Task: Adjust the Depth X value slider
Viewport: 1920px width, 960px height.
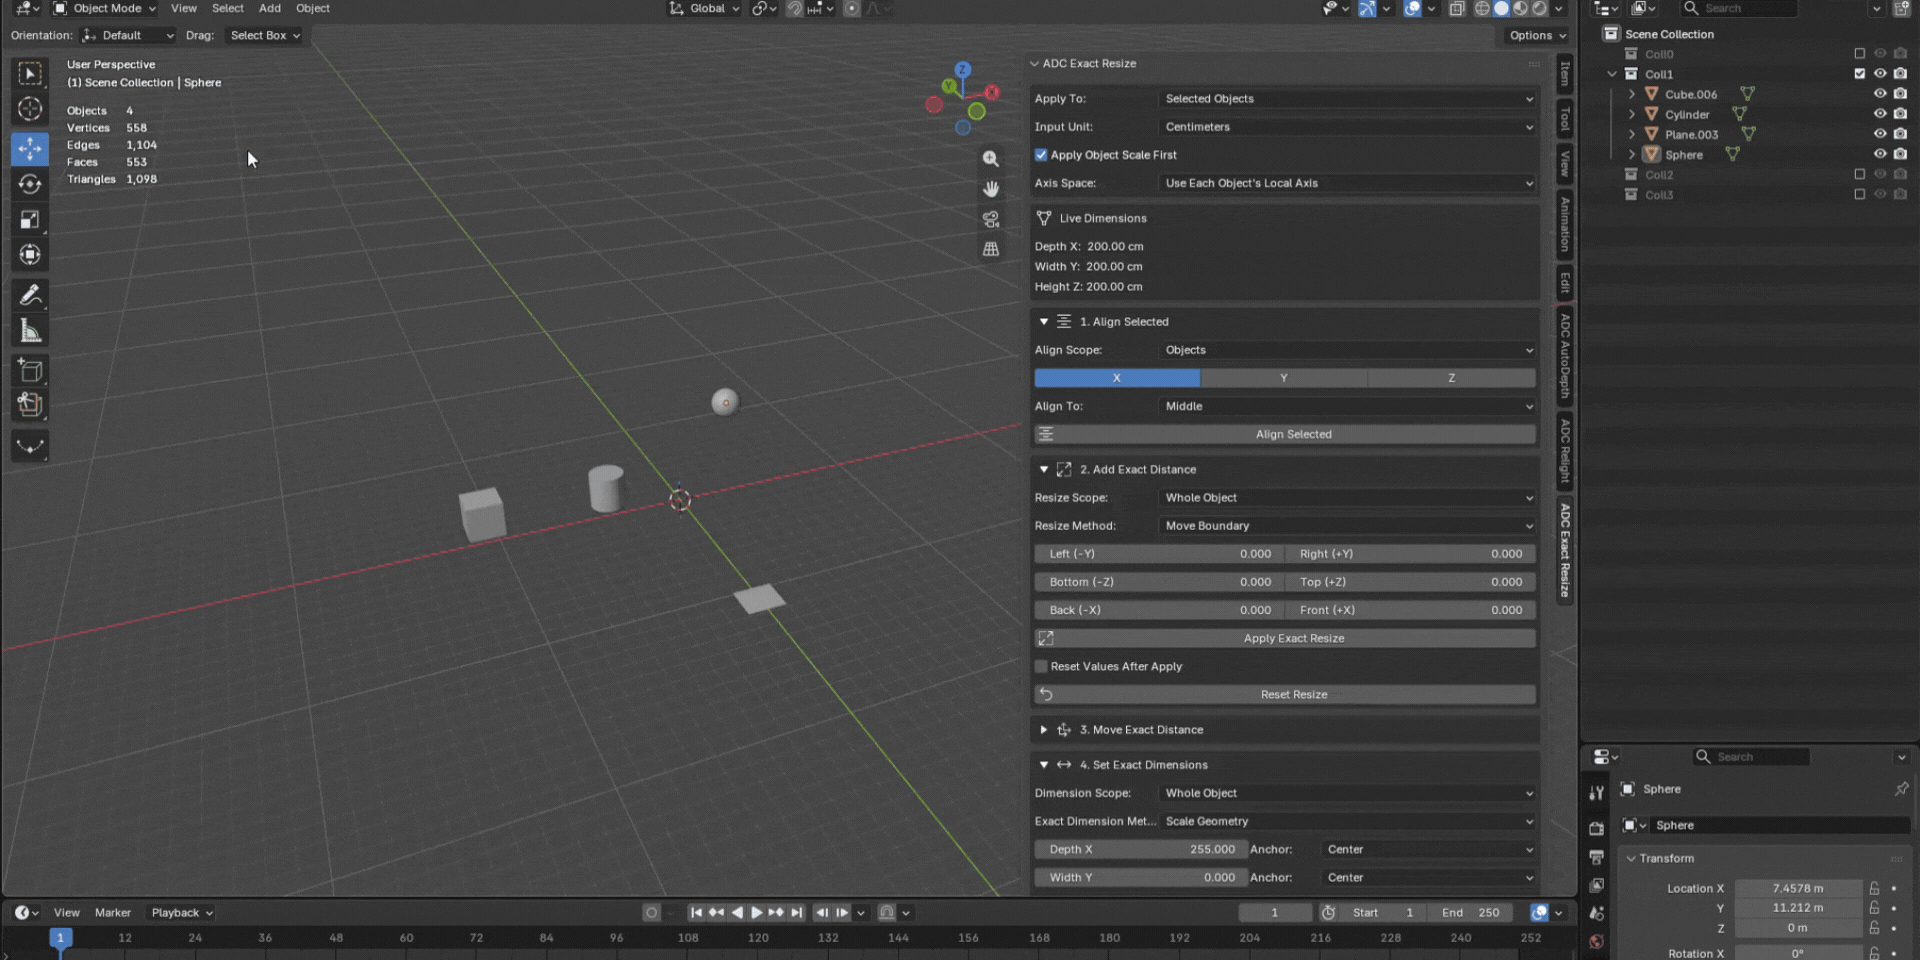Action: tap(1140, 849)
